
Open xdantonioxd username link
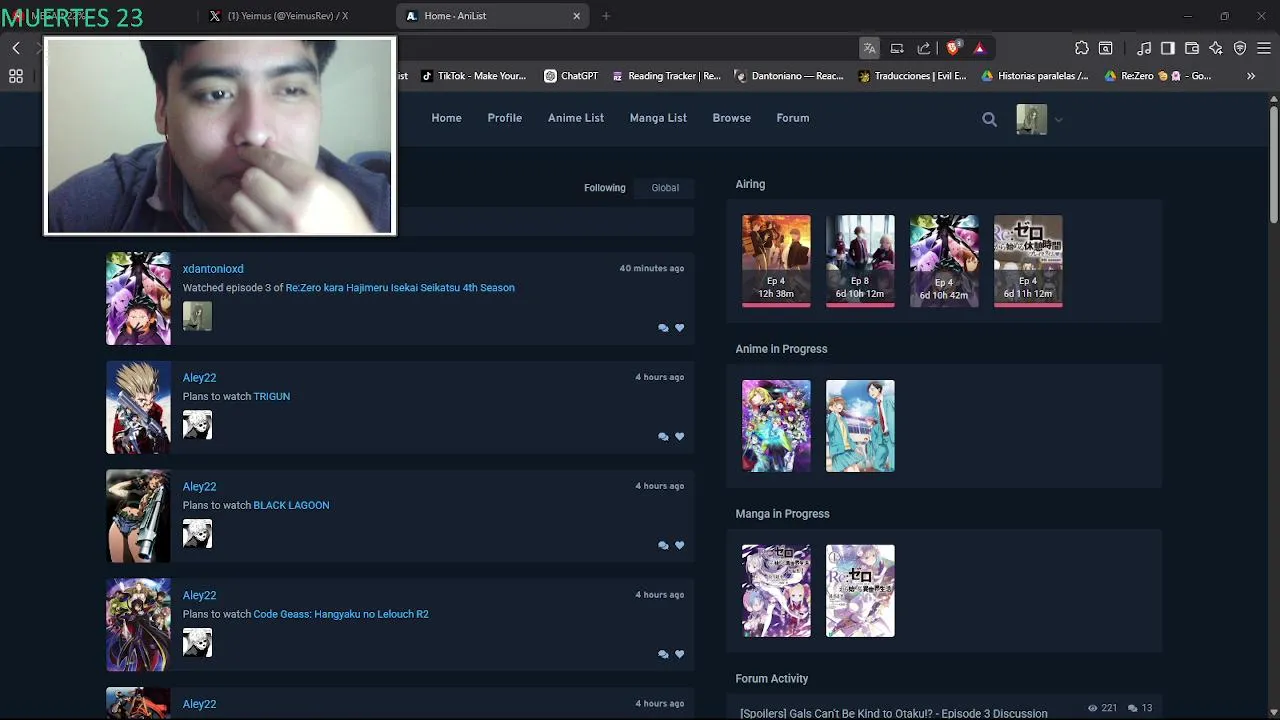coord(213,269)
